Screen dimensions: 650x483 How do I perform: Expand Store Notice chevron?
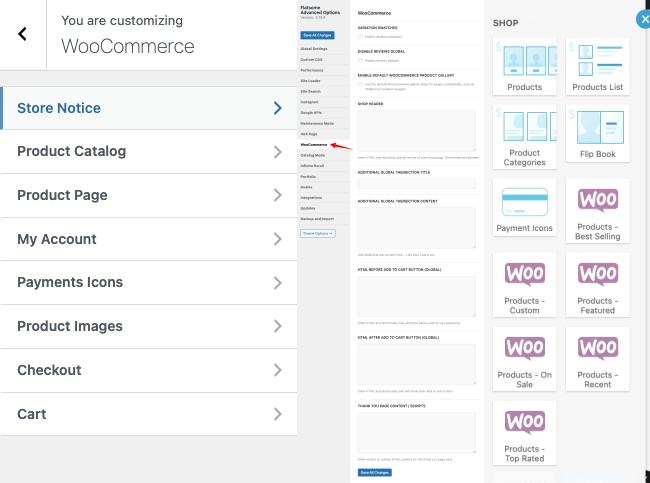[x=278, y=108]
